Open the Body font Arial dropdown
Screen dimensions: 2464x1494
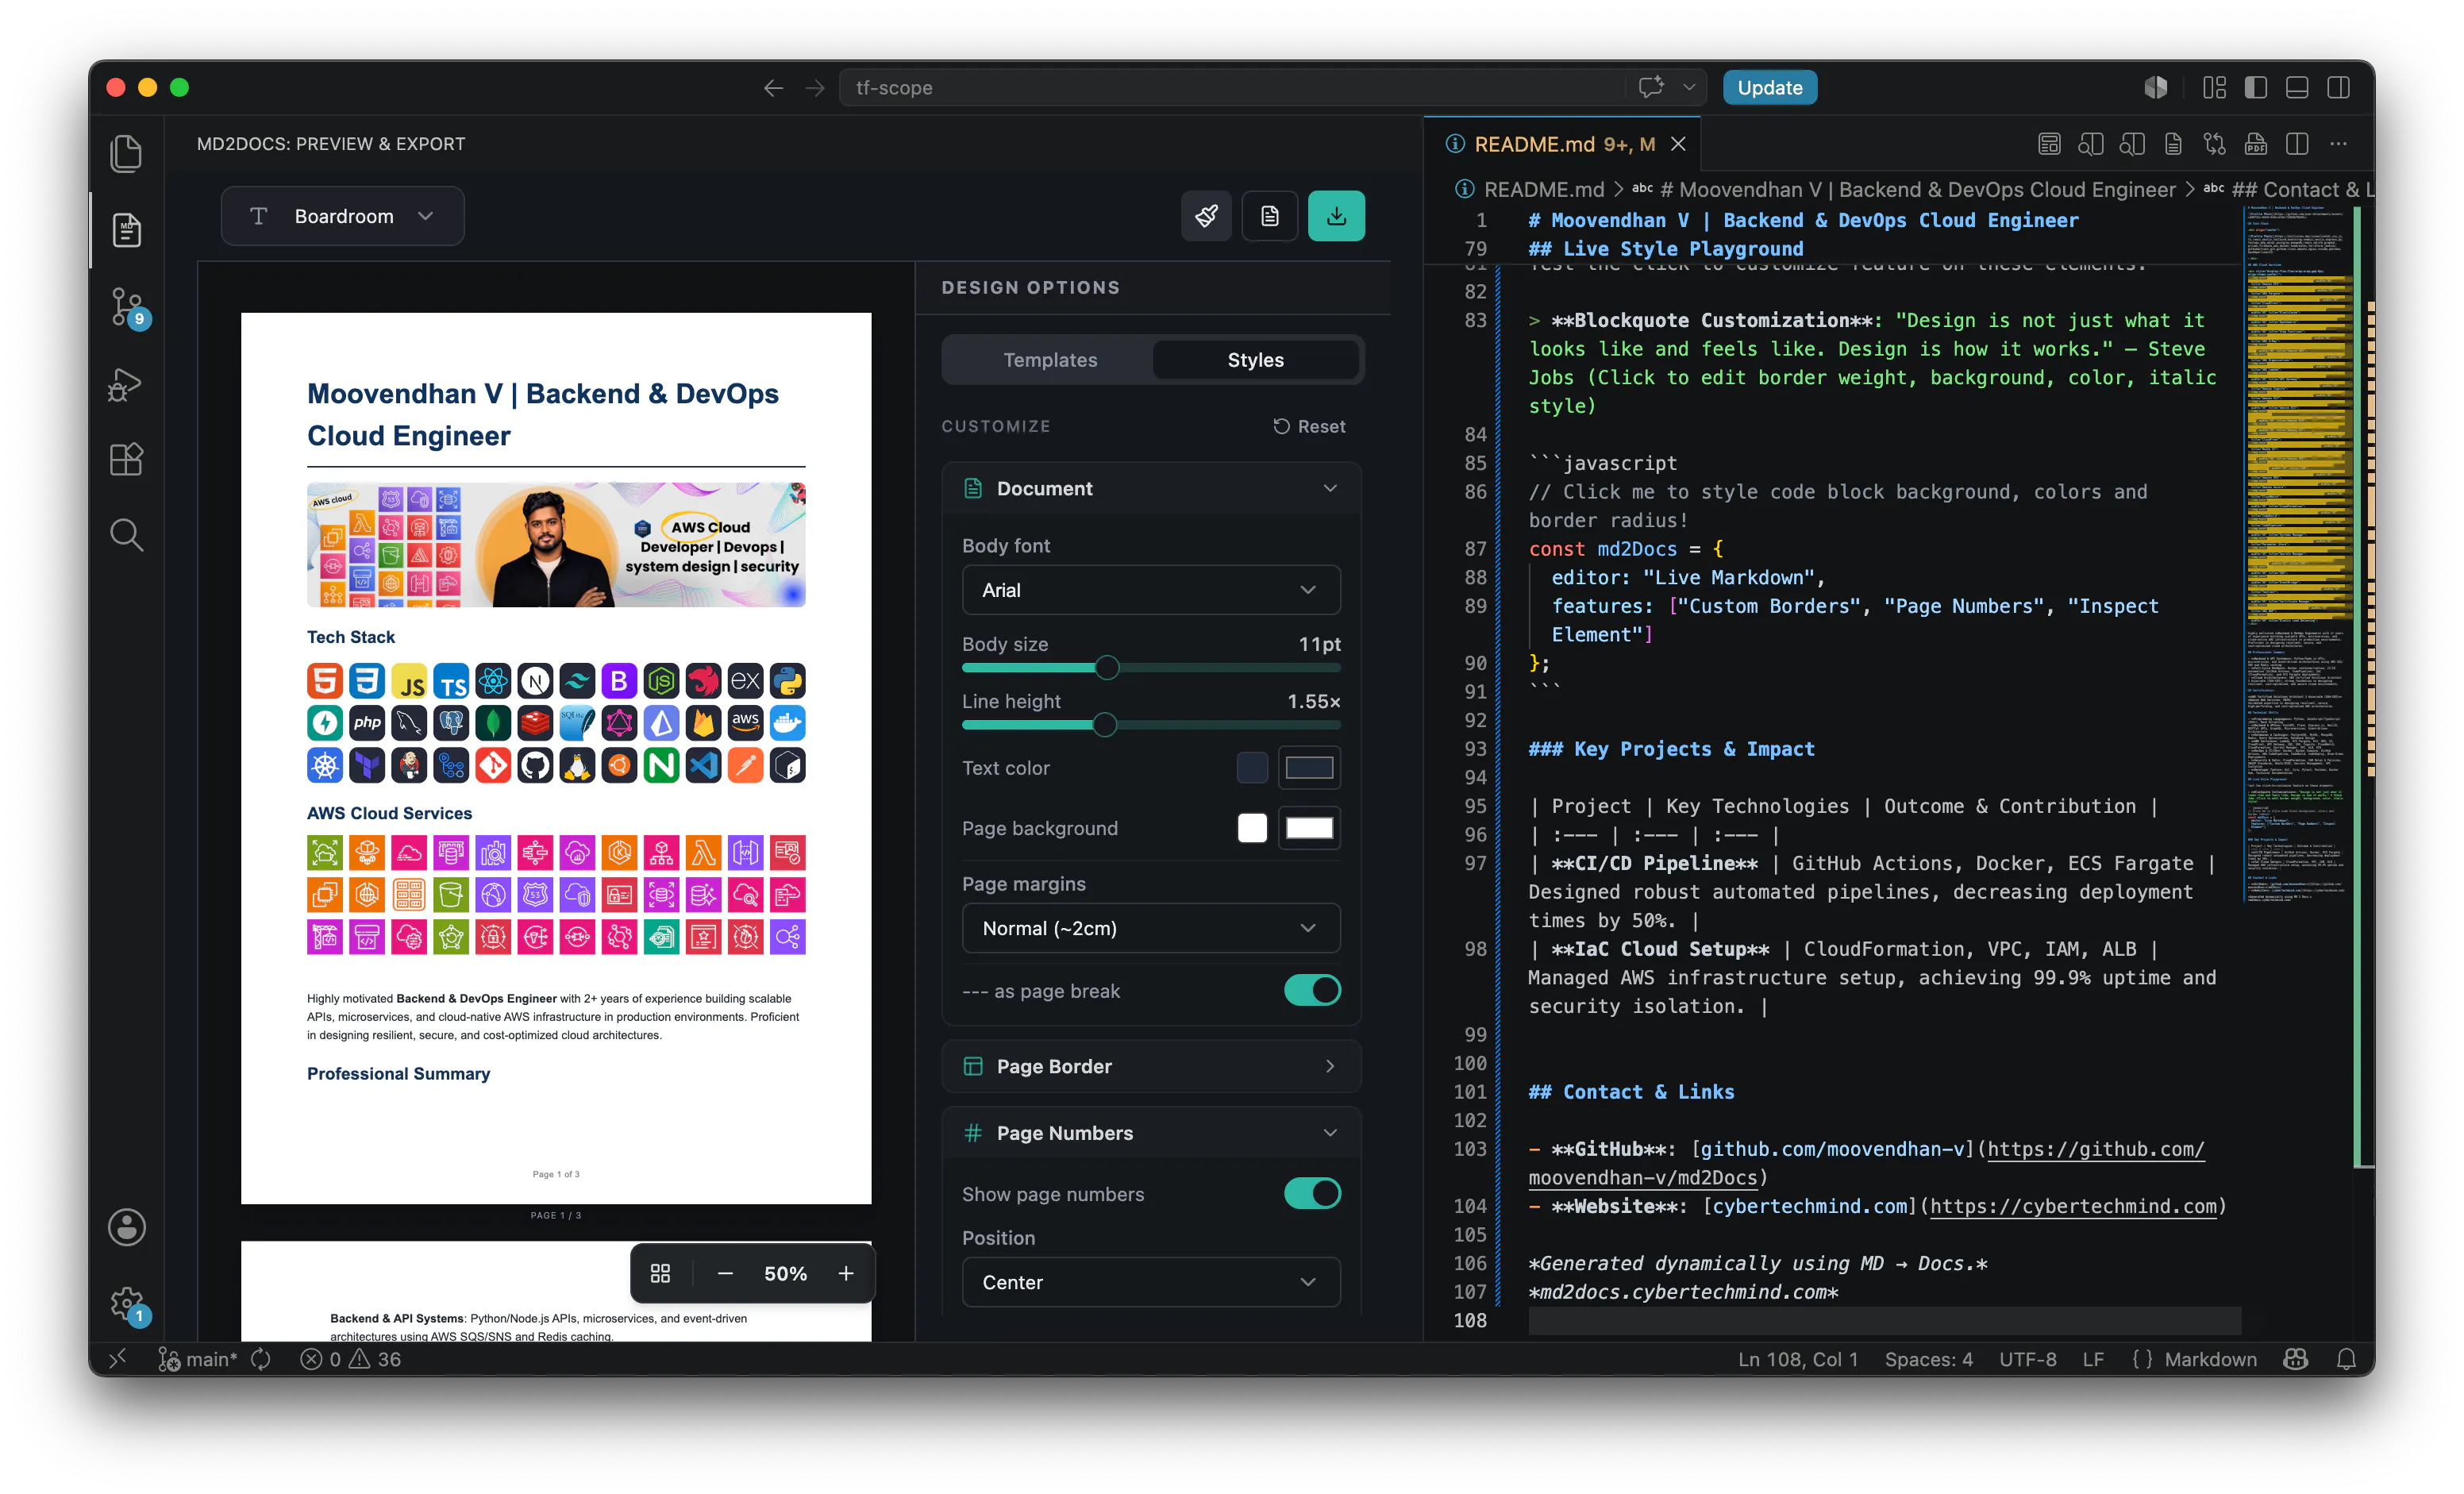1151,590
